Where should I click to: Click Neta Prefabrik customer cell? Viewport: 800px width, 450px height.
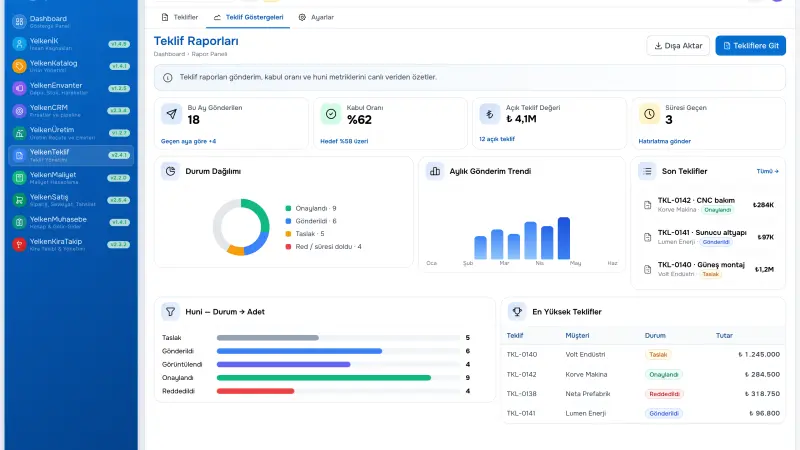point(588,394)
